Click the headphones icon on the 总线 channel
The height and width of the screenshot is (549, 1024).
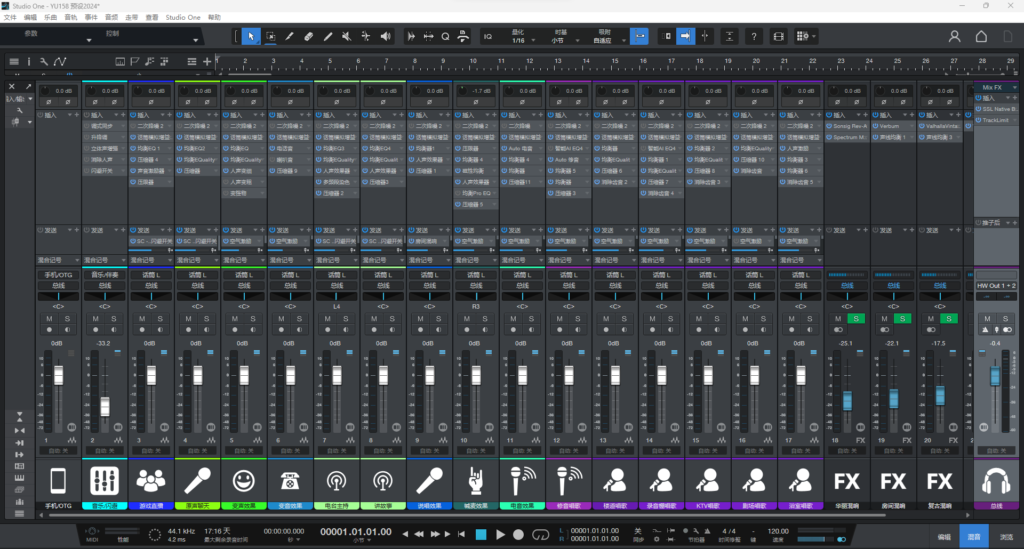994,480
